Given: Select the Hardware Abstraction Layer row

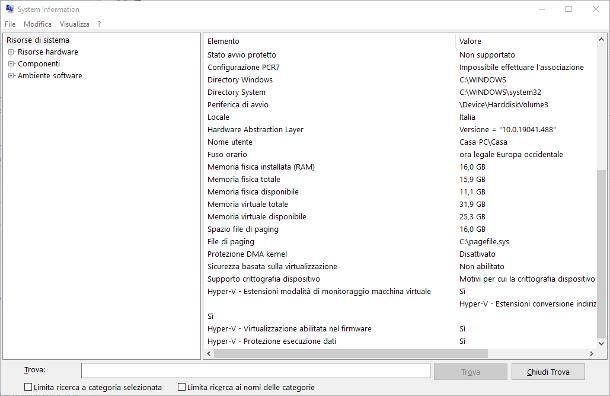Looking at the screenshot, I should 400,130.
